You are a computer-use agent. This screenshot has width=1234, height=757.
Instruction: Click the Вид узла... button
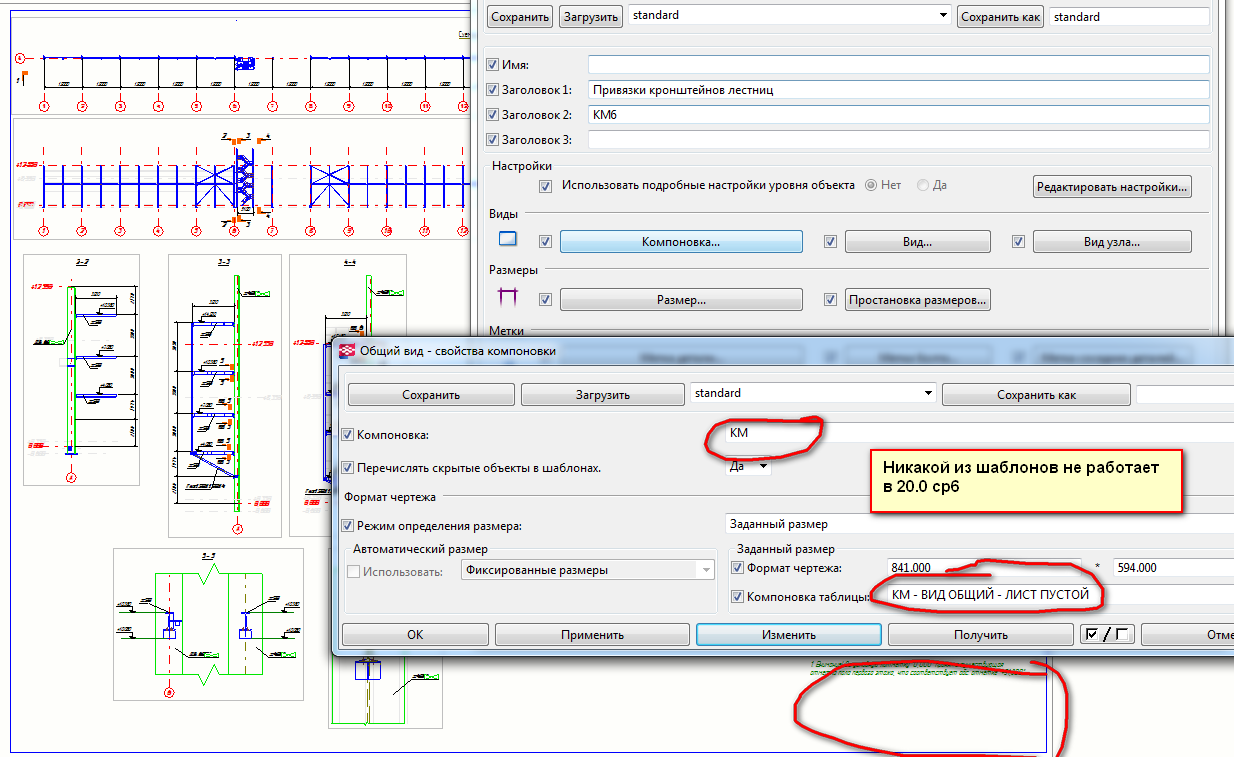1112,242
